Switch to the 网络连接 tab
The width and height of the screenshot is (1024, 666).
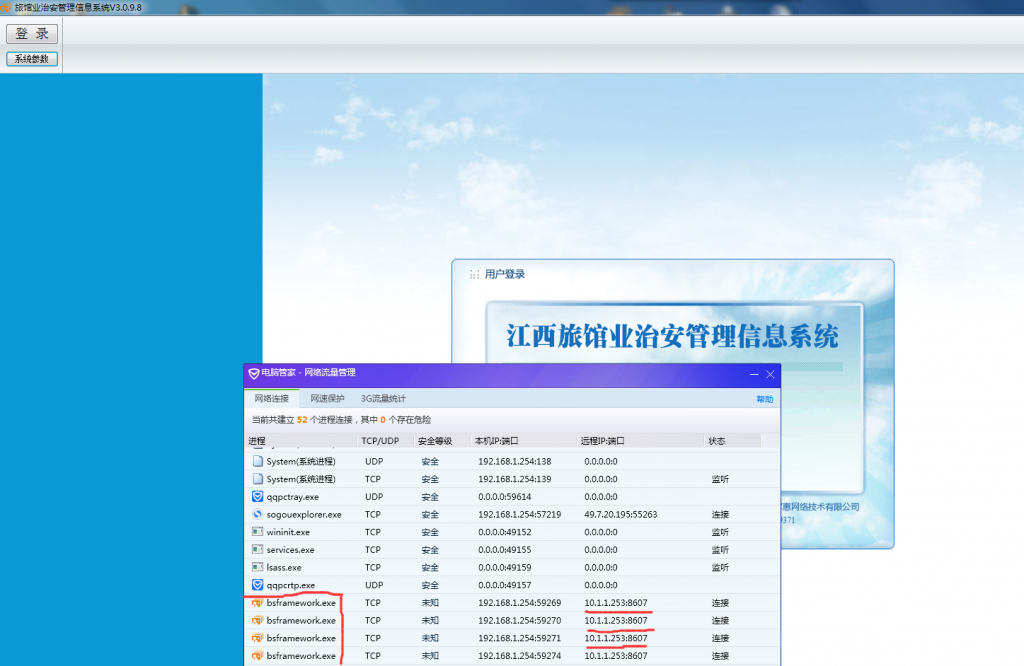[271, 398]
